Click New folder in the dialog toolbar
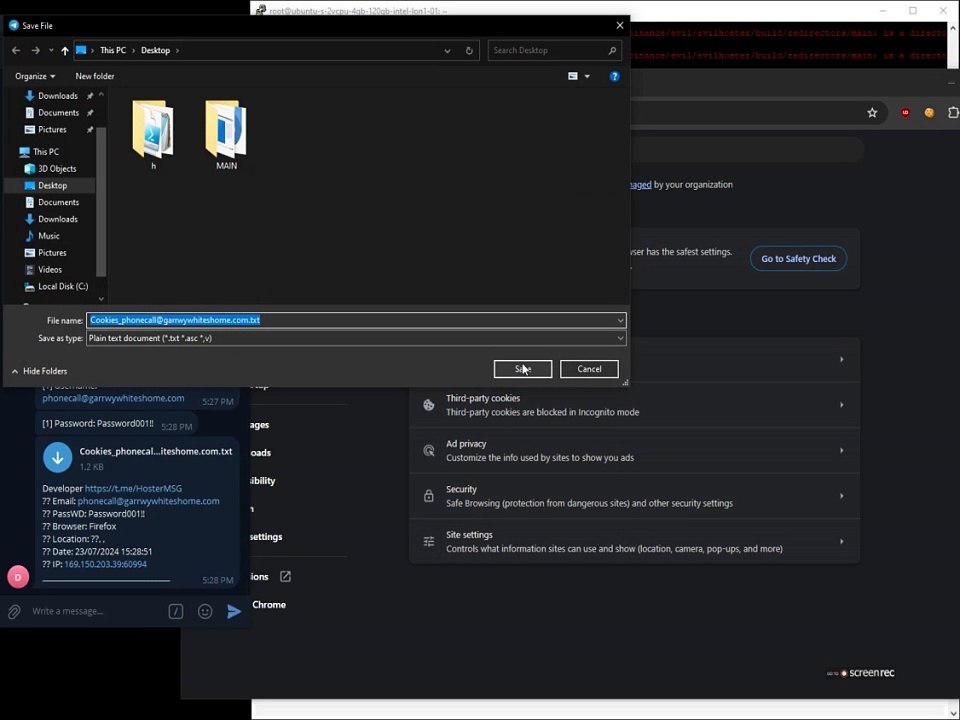The height and width of the screenshot is (720, 960). click(x=95, y=76)
